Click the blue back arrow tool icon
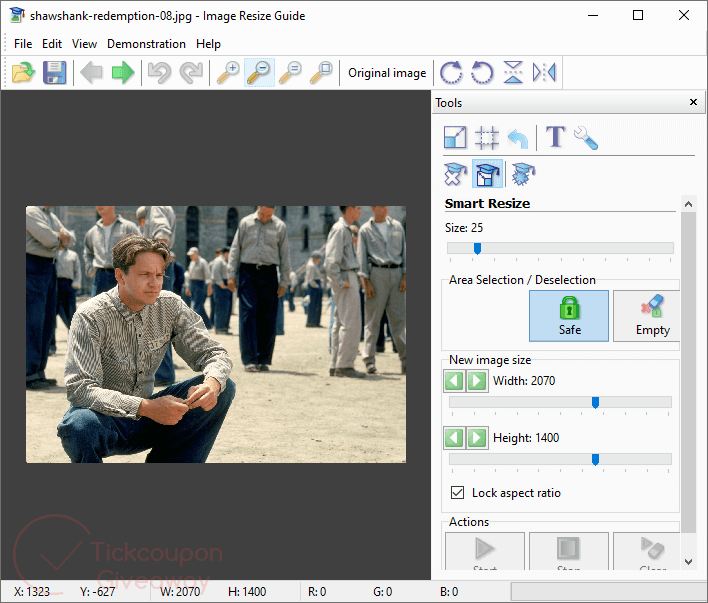The image size is (708, 603). pyautogui.click(x=518, y=138)
